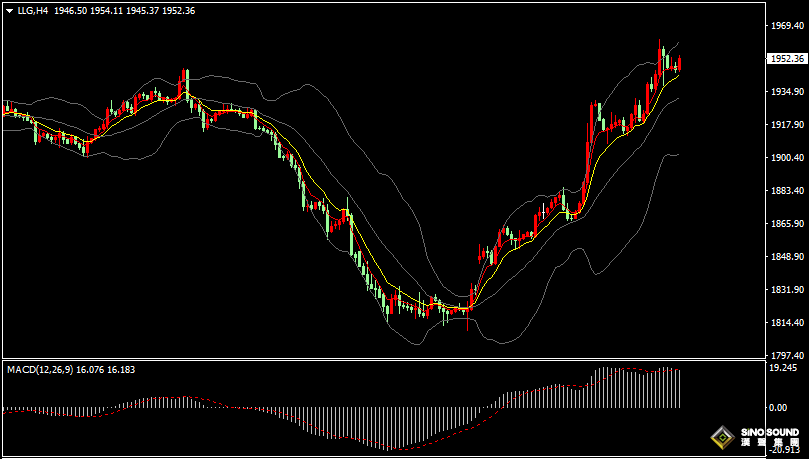Click the last candlestick on the chart
Screen dimensions: 809x459
[680, 65]
